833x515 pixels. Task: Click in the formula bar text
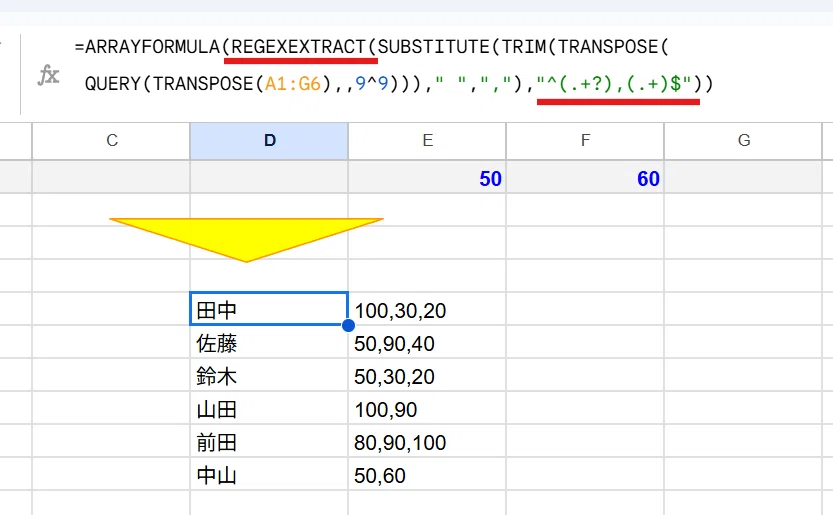[394, 65]
